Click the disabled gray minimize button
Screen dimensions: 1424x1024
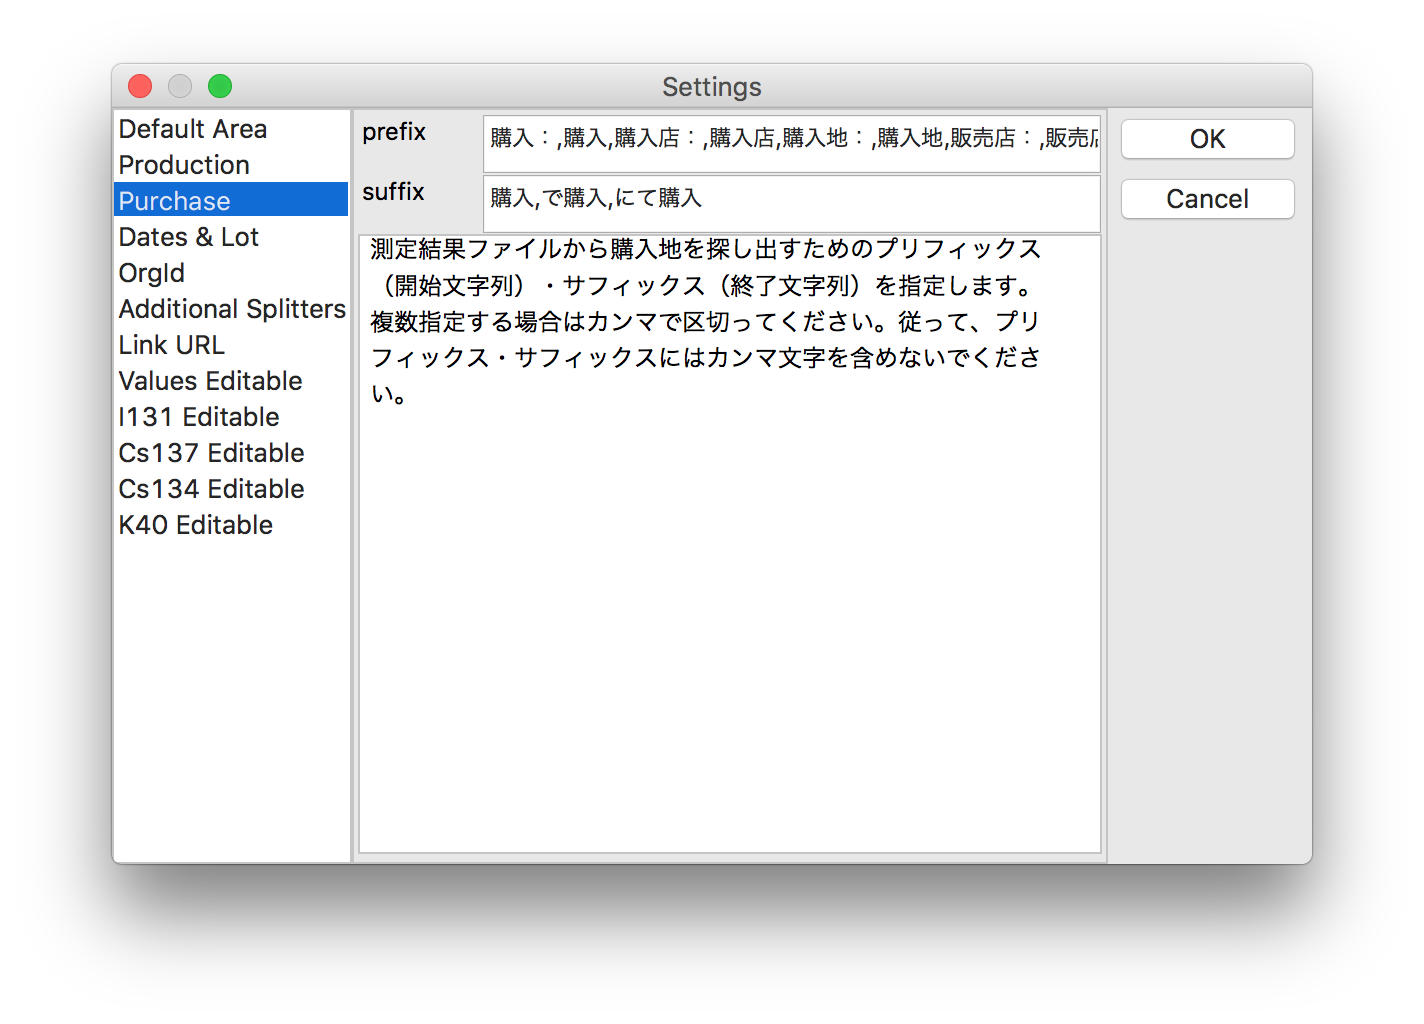pyautogui.click(x=180, y=86)
